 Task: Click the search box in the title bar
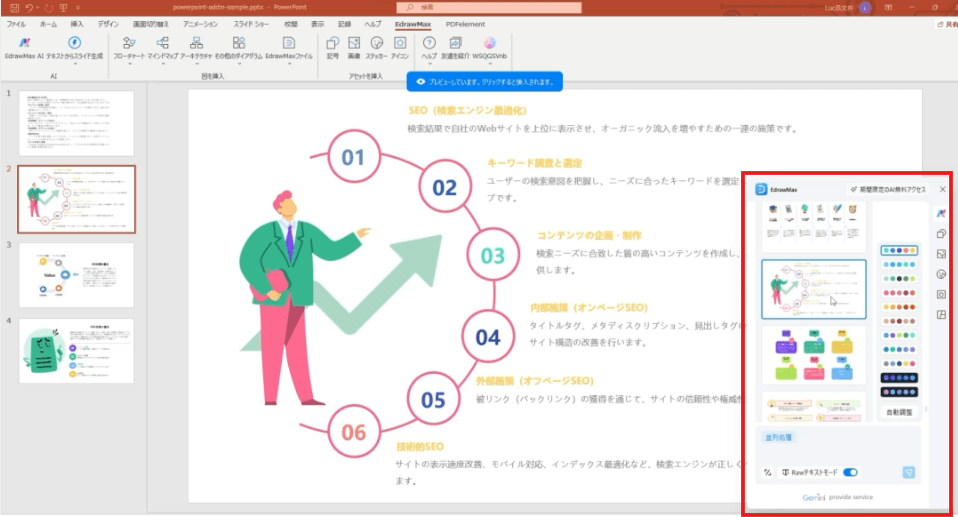pyautogui.click(x=489, y=7)
